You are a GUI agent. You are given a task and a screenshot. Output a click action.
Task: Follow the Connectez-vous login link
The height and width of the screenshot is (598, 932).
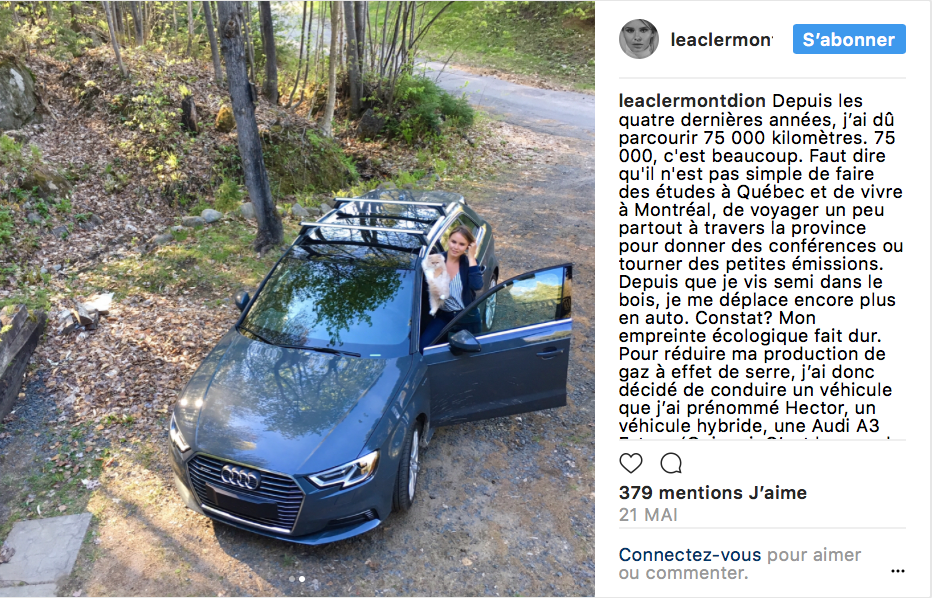(x=689, y=555)
